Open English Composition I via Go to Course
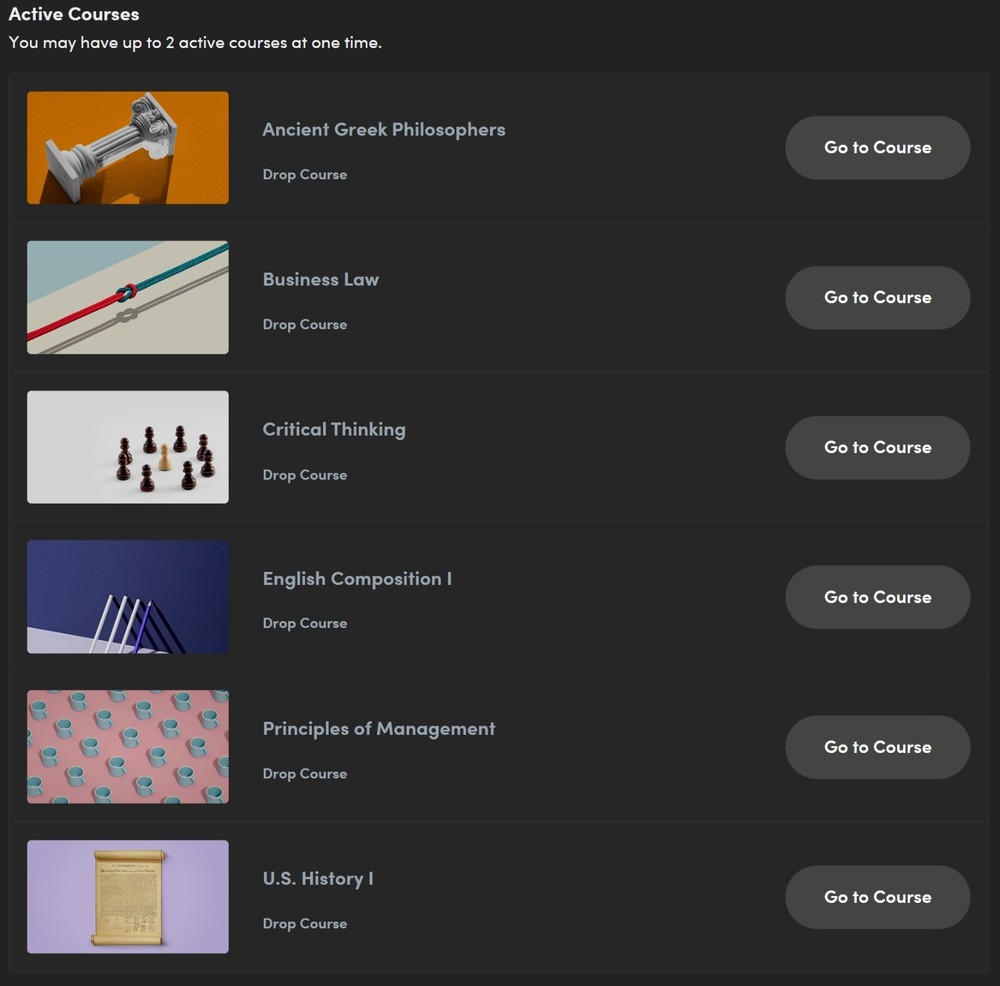The image size is (1000, 986). (877, 597)
